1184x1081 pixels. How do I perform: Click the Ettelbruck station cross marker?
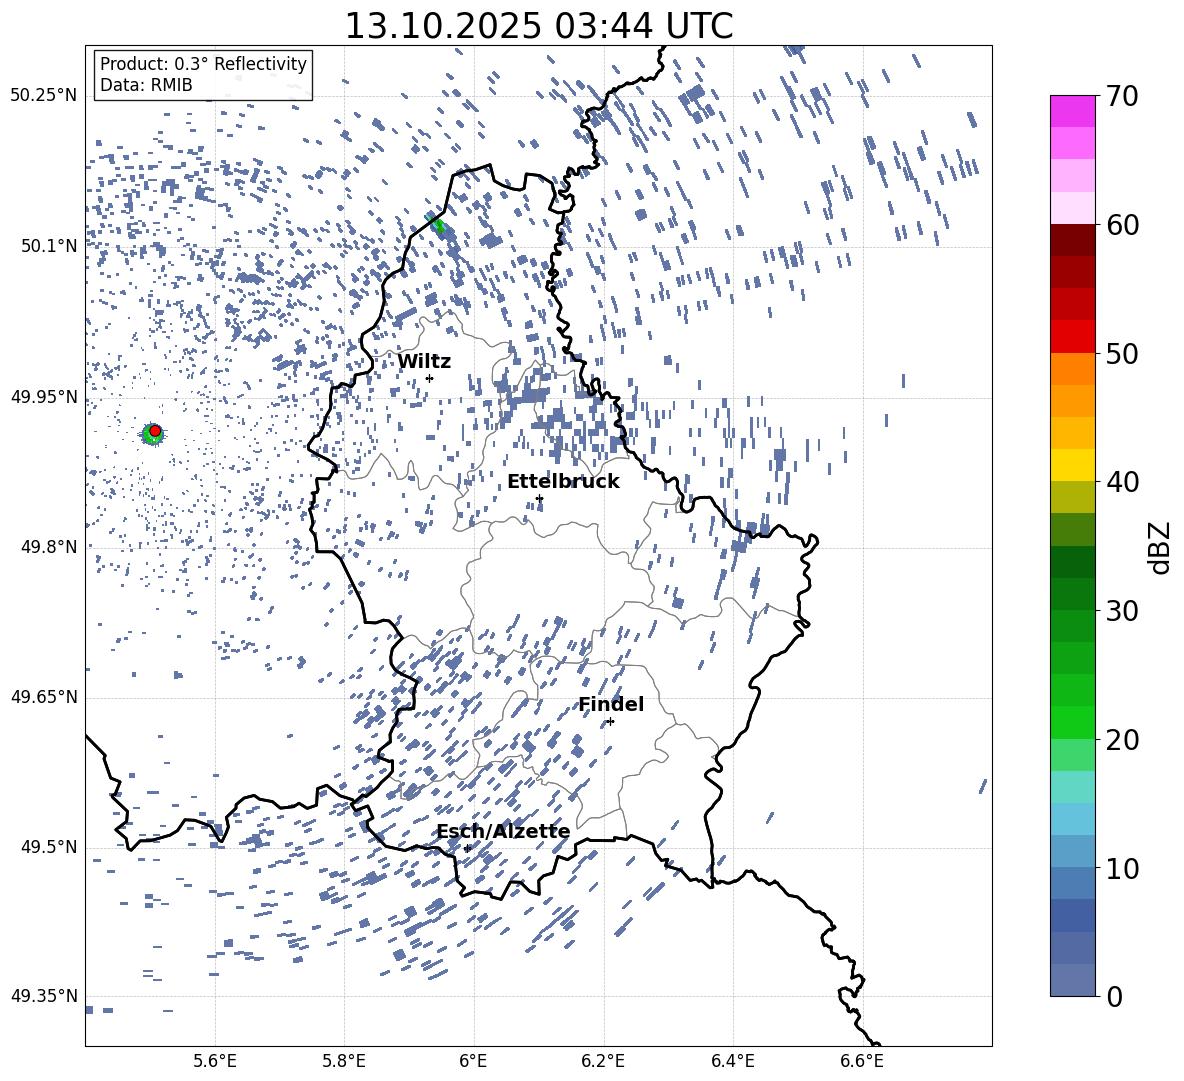(x=539, y=498)
